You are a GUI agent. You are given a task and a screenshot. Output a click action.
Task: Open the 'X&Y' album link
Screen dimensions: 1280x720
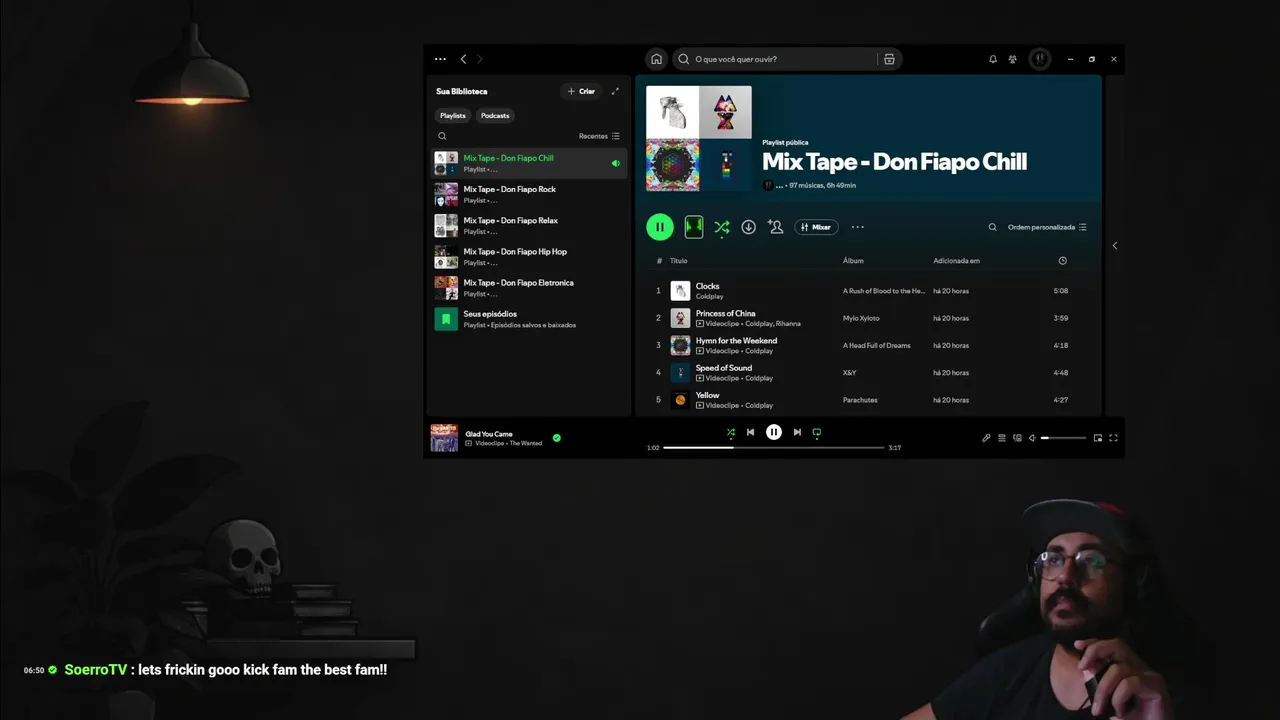tap(849, 373)
